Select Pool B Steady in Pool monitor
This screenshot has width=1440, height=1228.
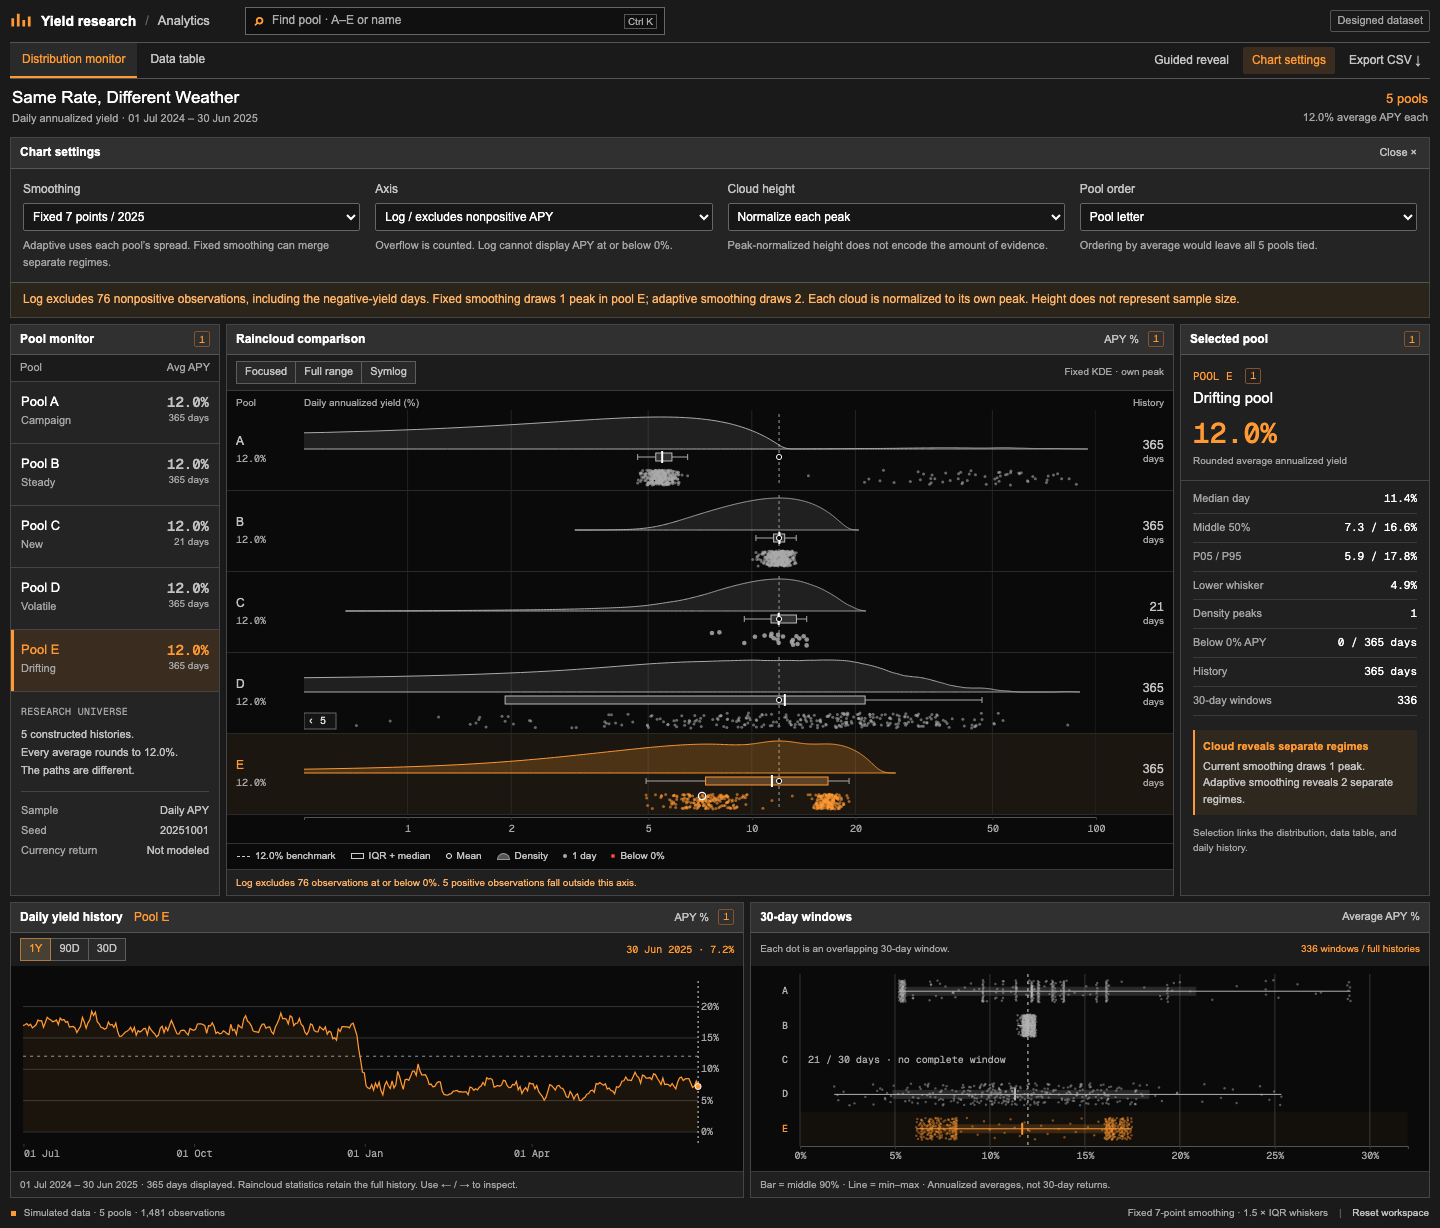115,474
